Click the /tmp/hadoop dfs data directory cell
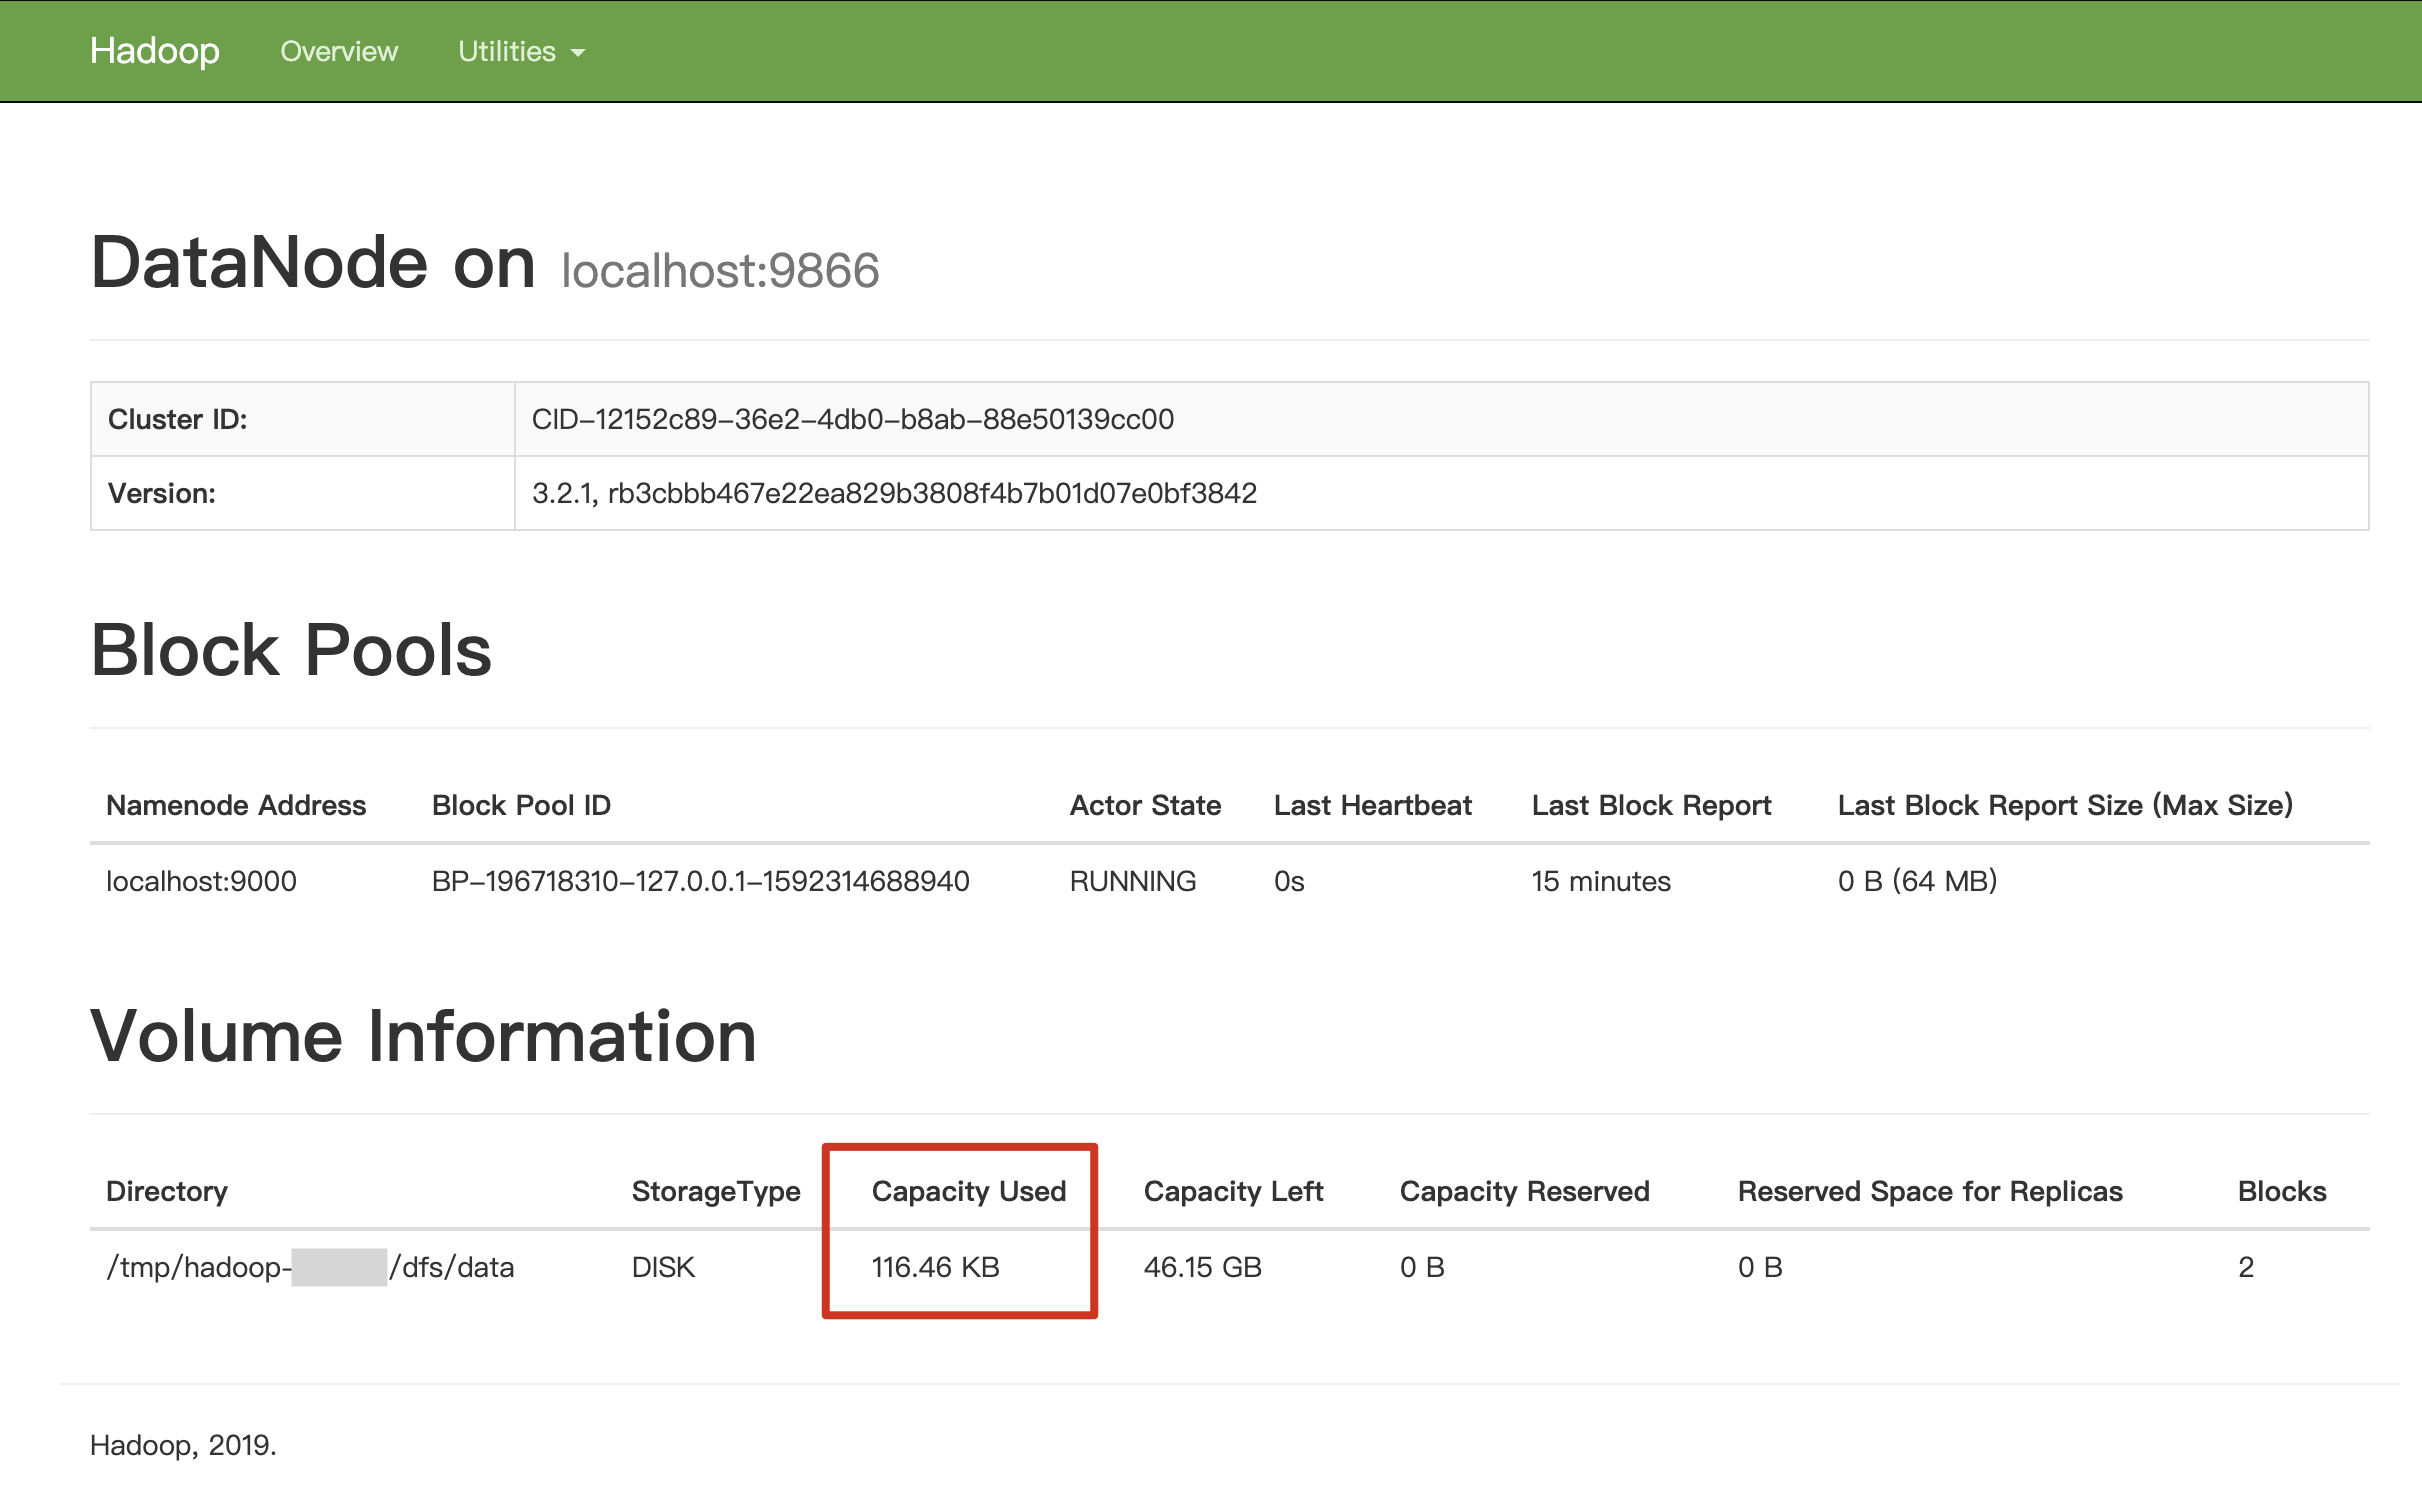Image resolution: width=2422 pixels, height=1498 pixels. (310, 1267)
